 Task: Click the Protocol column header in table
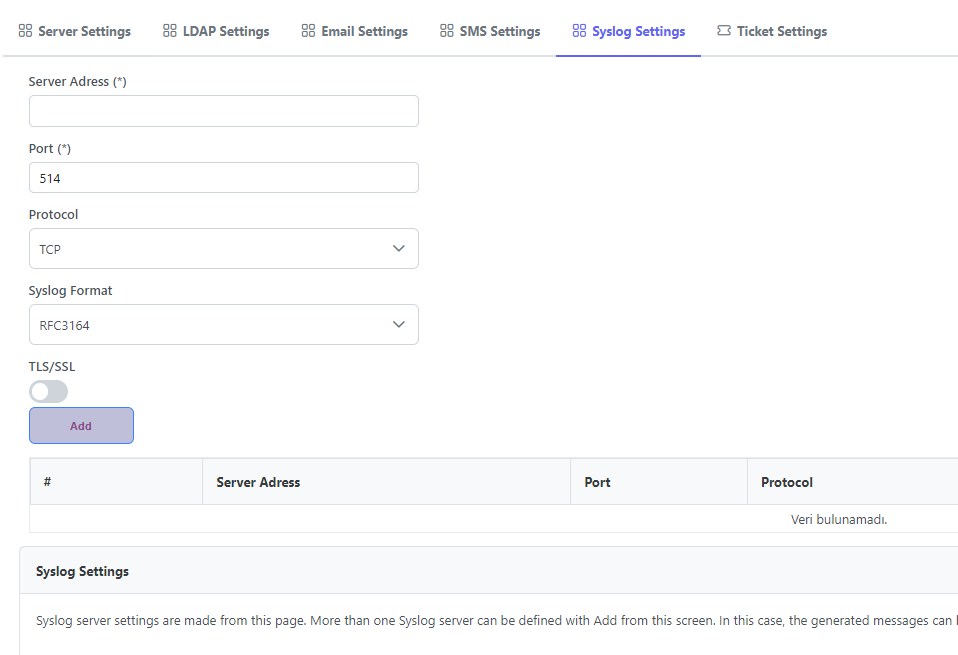787,482
